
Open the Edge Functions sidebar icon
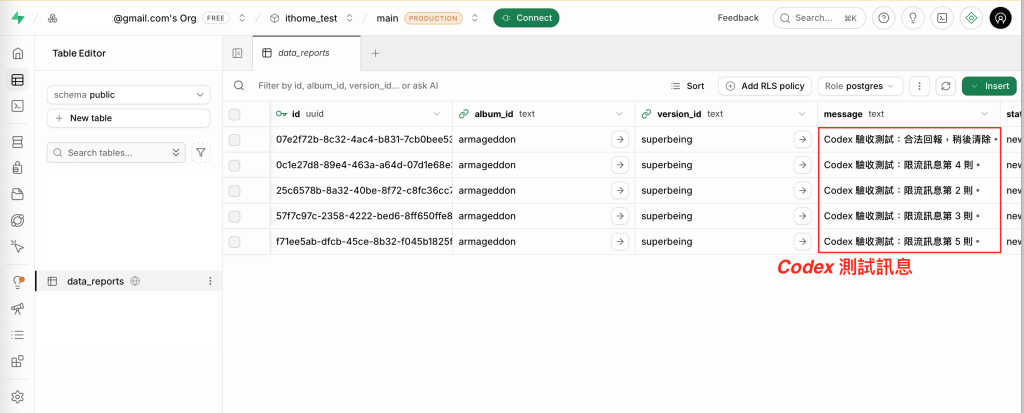[x=18, y=220]
